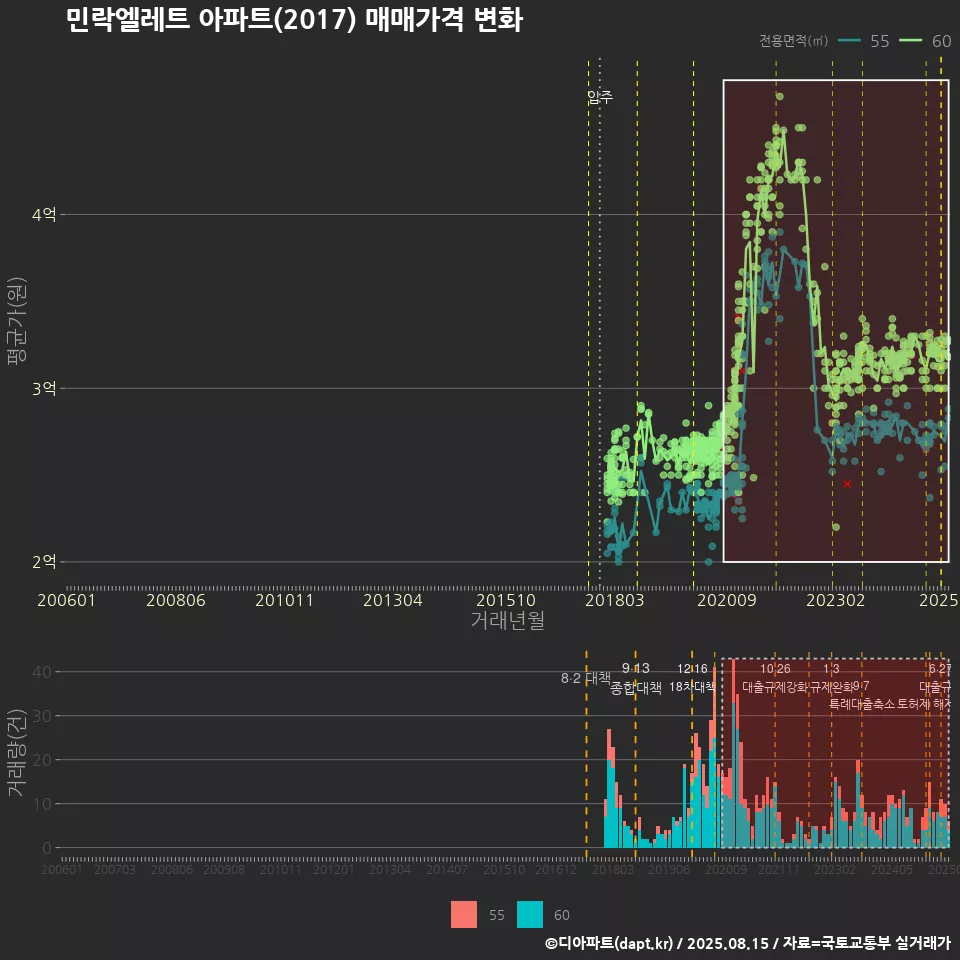Click the 거래량(건) axis title

17,754
